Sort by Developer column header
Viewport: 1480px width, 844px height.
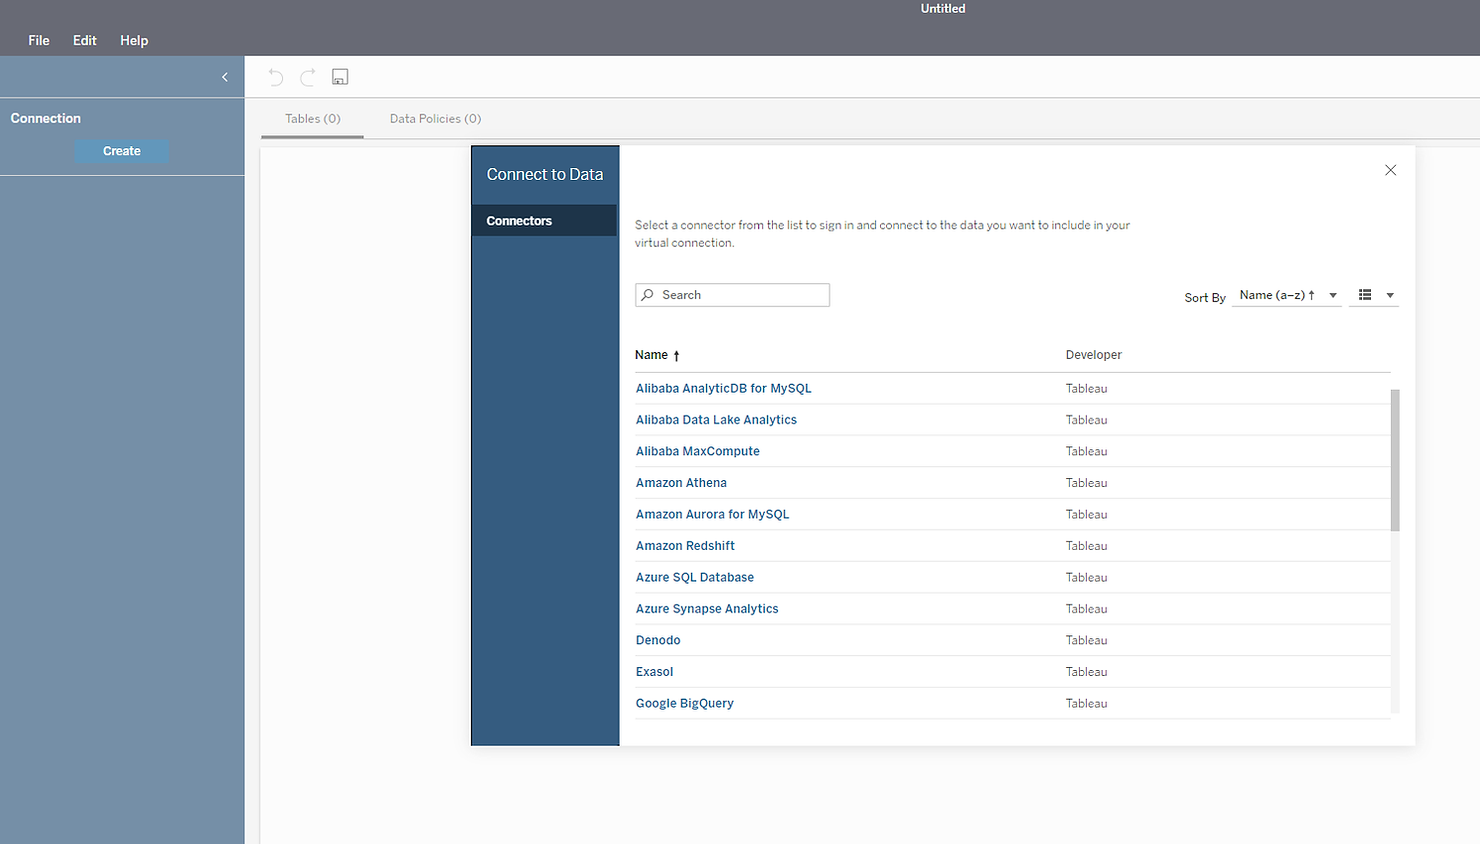pos(1093,355)
